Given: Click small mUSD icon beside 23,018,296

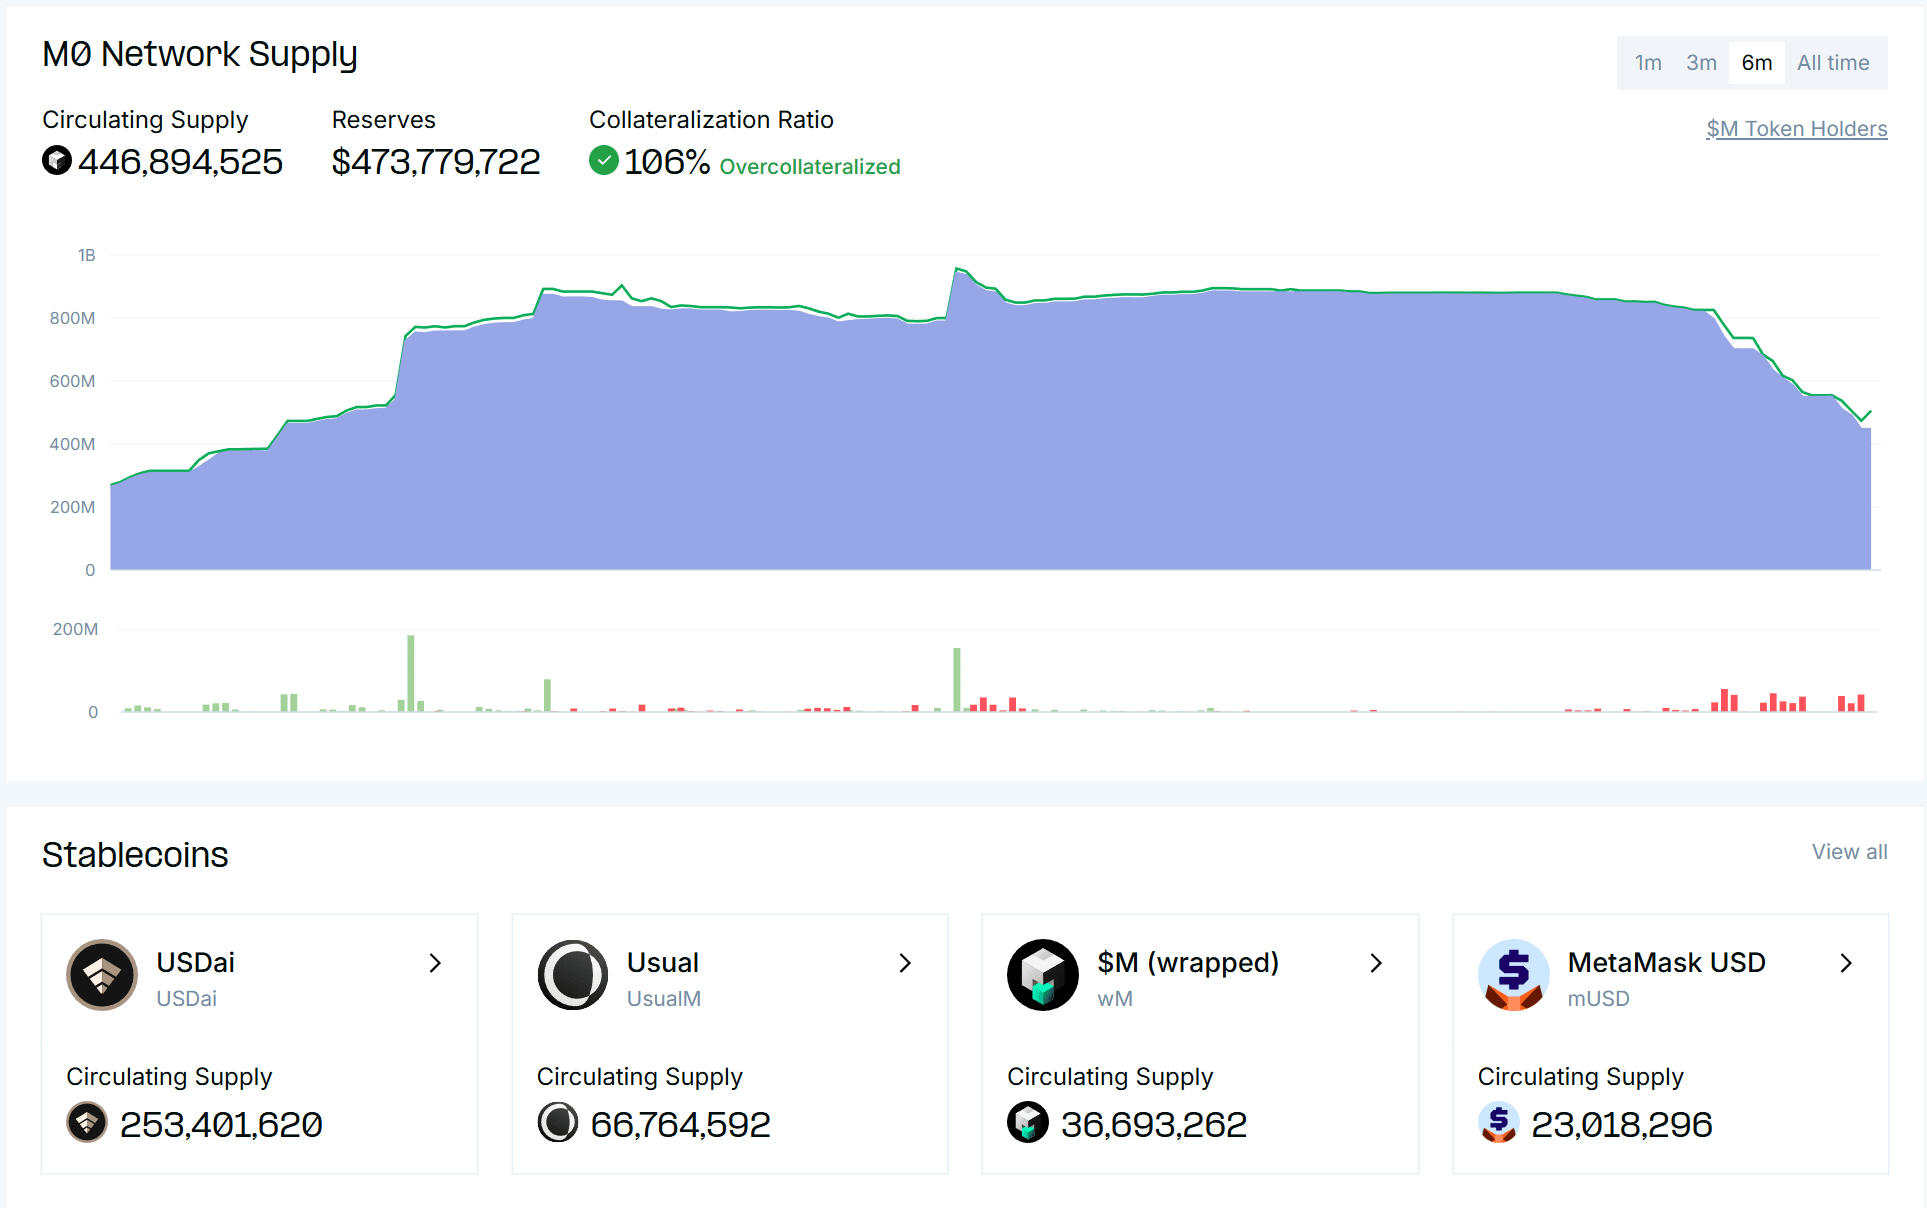Looking at the screenshot, I should pyautogui.click(x=1498, y=1122).
